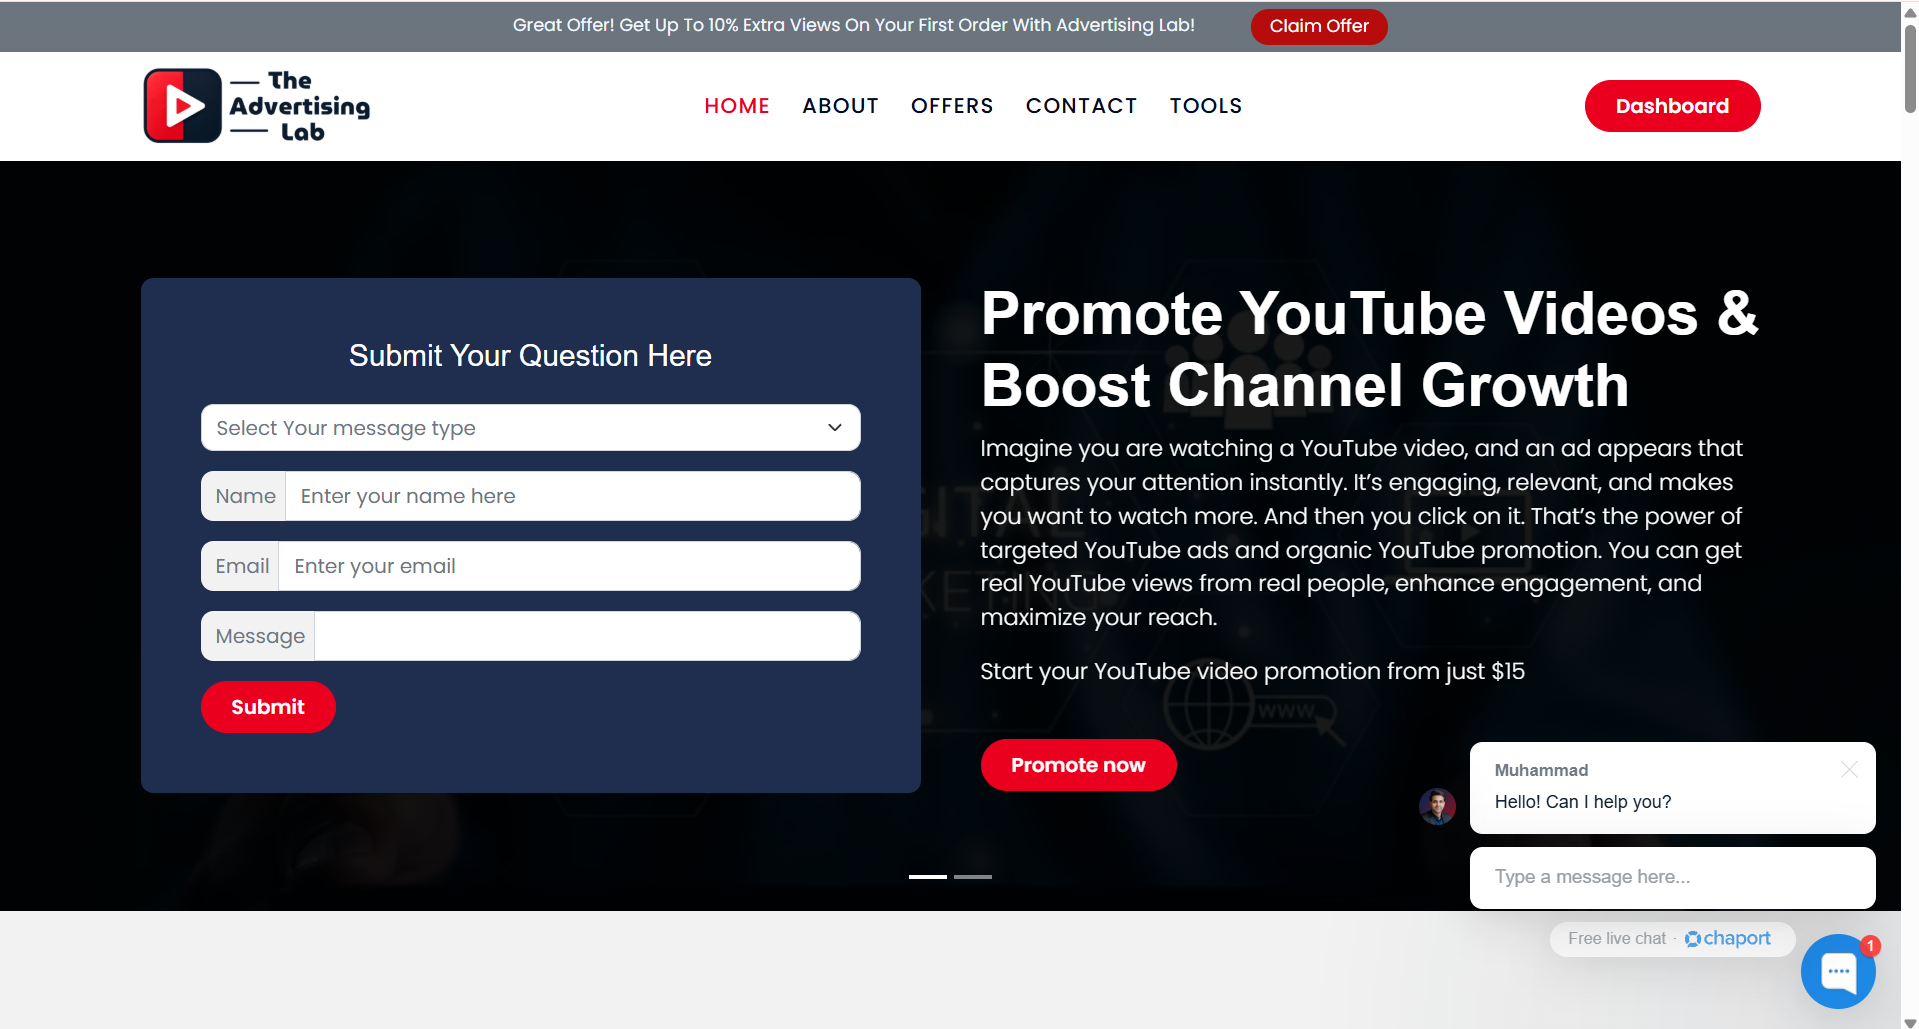Click the Promote now button
The height and width of the screenshot is (1029, 1919).
pyautogui.click(x=1078, y=765)
